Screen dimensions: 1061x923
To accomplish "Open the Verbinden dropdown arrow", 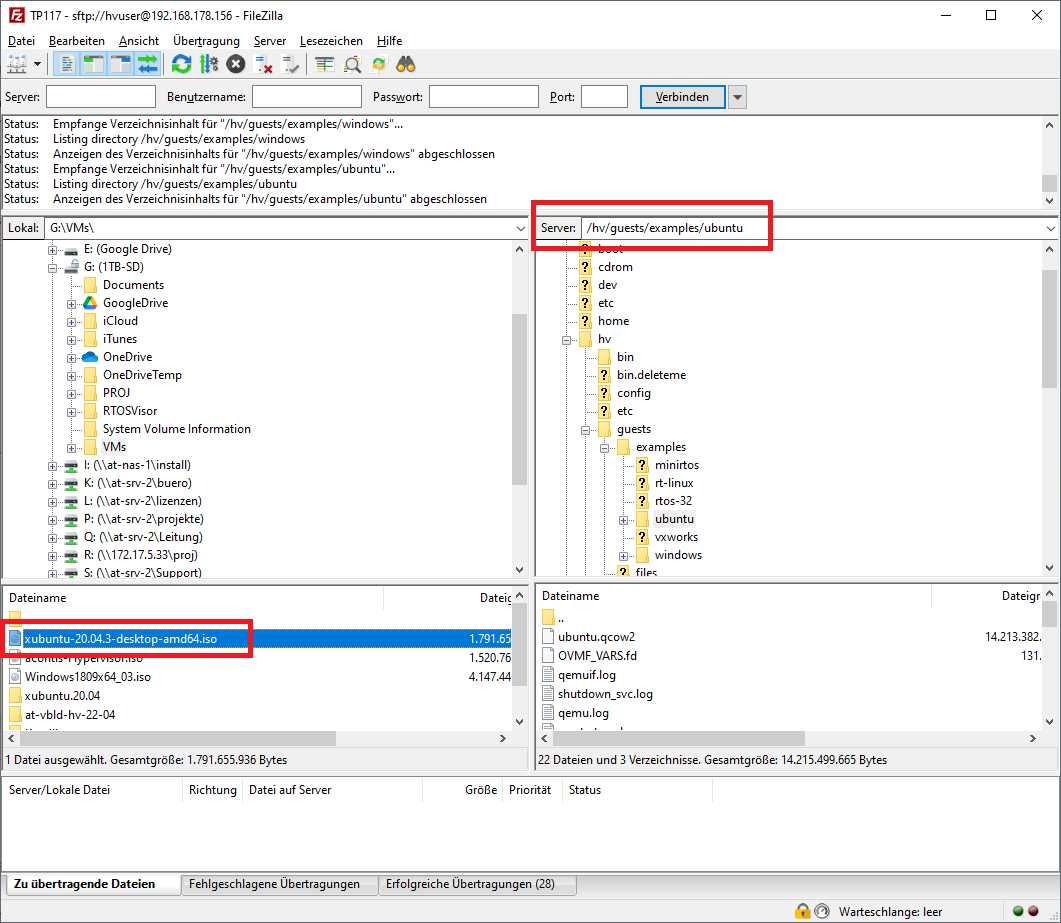I will tap(736, 96).
